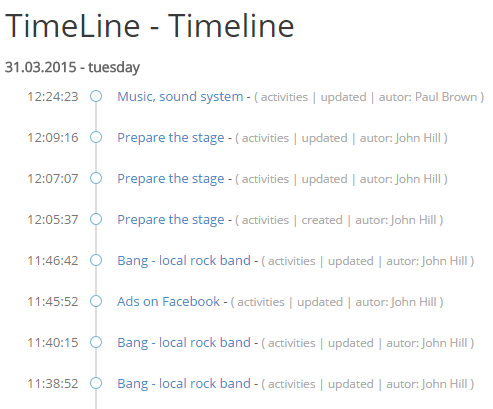Click the autor: Paul Brown text

[428, 97]
